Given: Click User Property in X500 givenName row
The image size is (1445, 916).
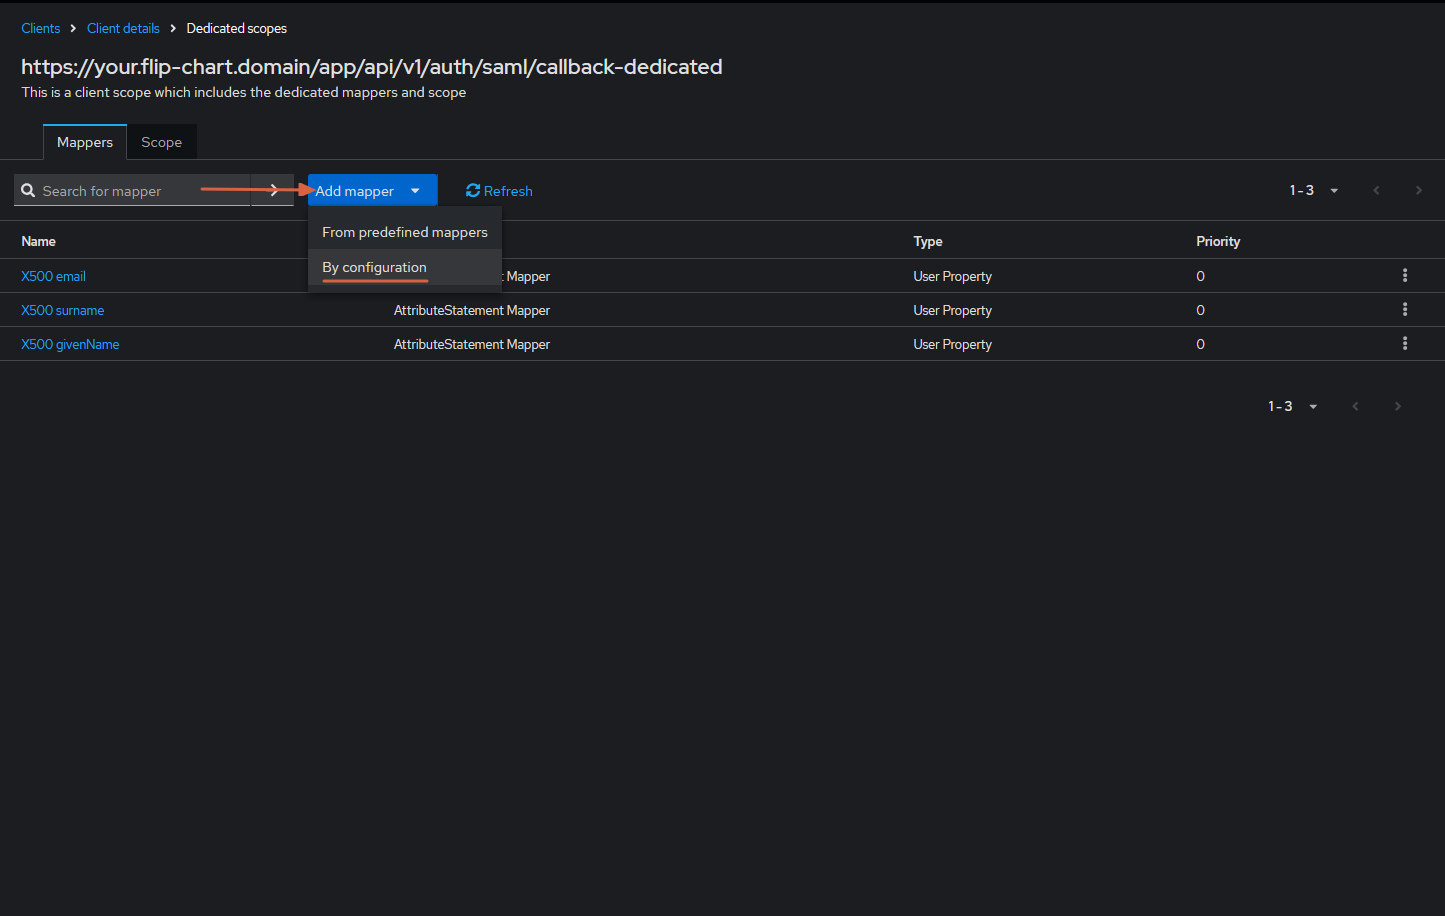Looking at the screenshot, I should pyautogui.click(x=952, y=344).
